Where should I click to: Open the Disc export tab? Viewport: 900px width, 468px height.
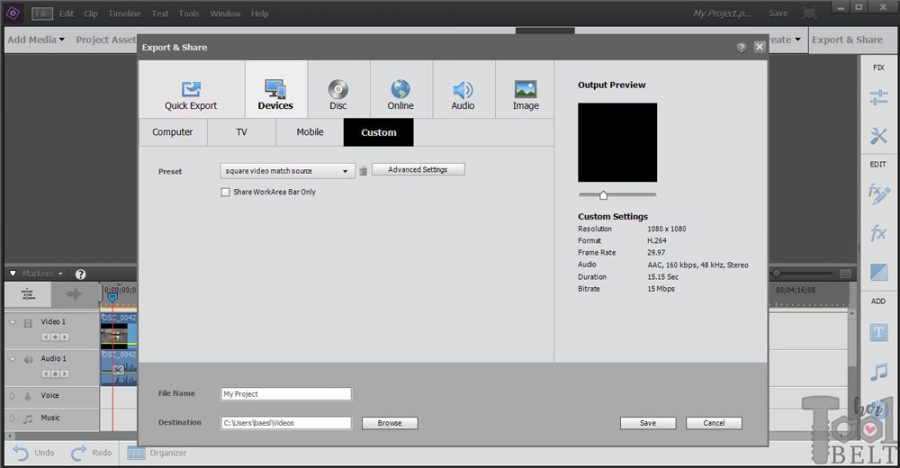[x=338, y=90]
